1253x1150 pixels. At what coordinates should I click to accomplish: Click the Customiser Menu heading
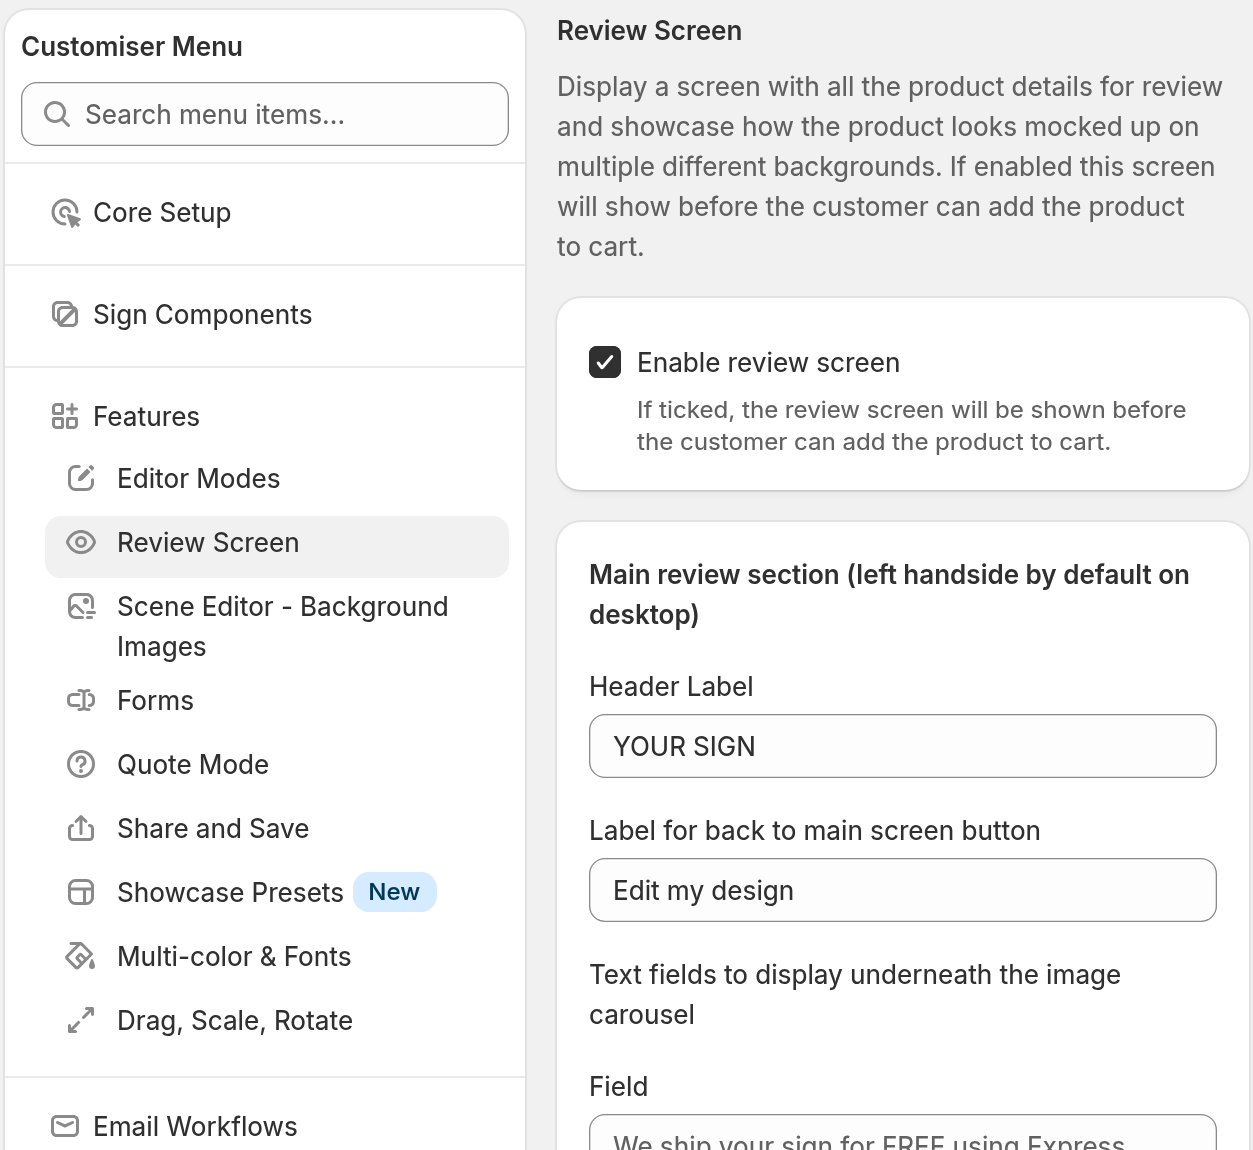coord(132,46)
